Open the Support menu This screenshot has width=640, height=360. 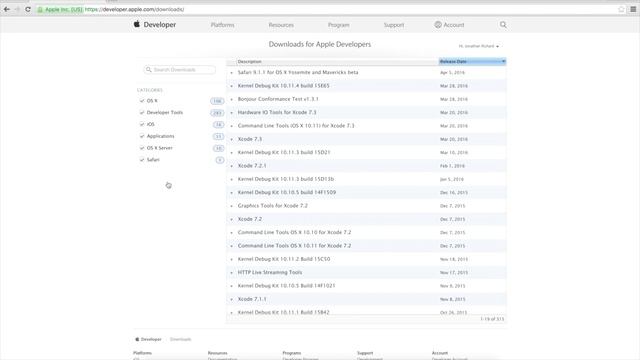[393, 25]
